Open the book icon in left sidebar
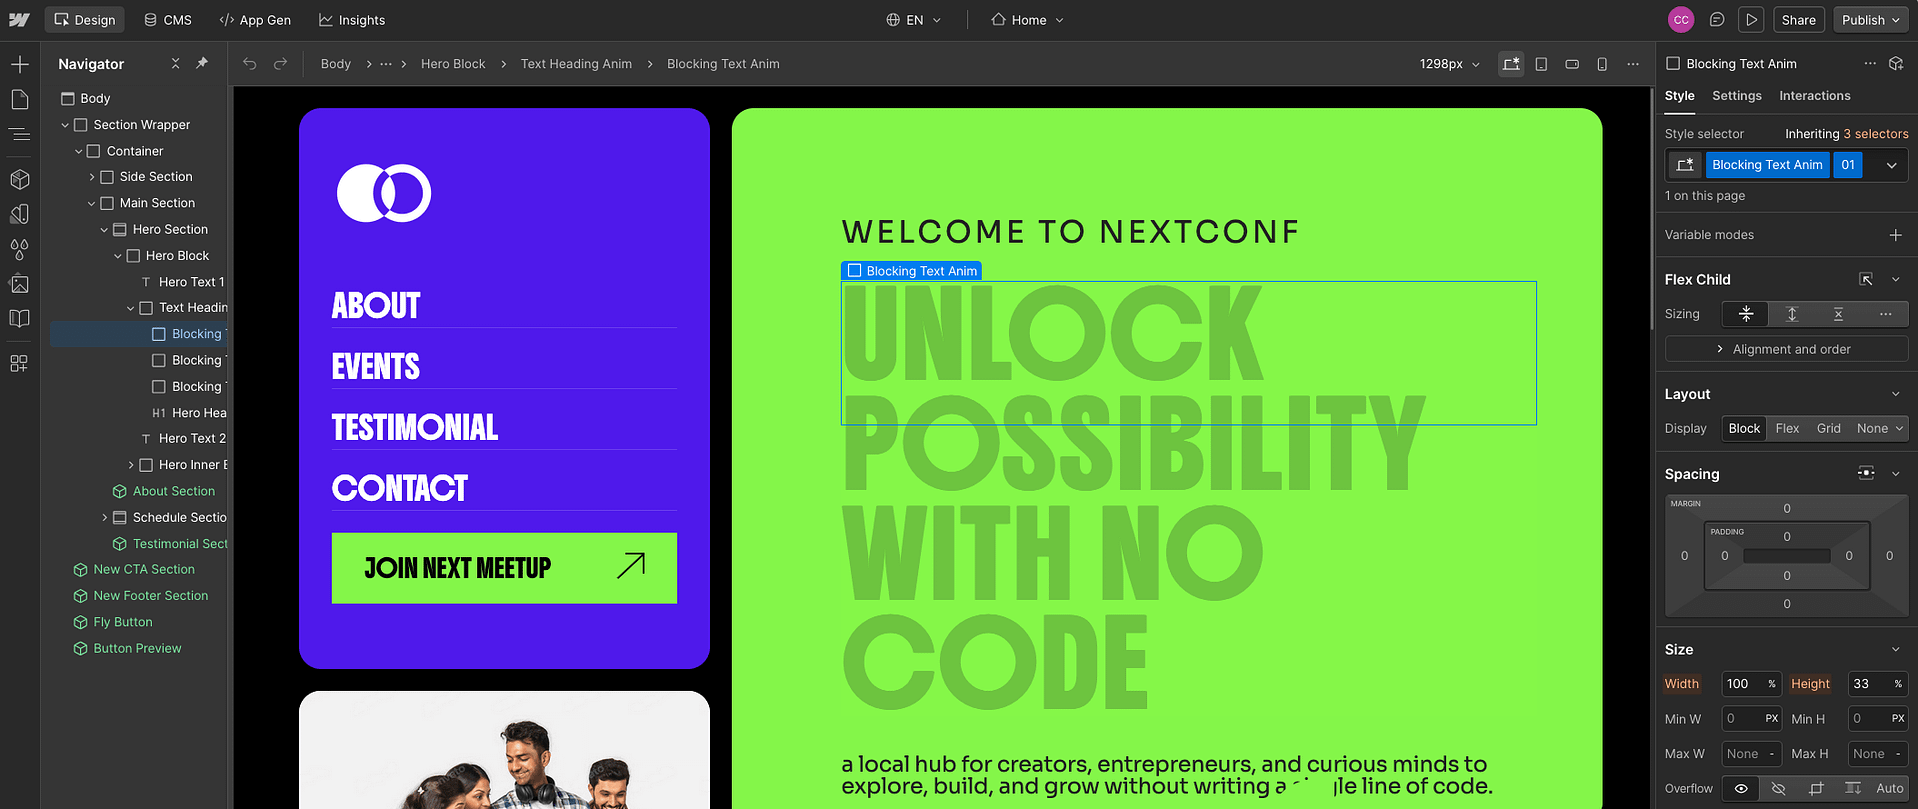The image size is (1918, 809). pyautogui.click(x=19, y=319)
